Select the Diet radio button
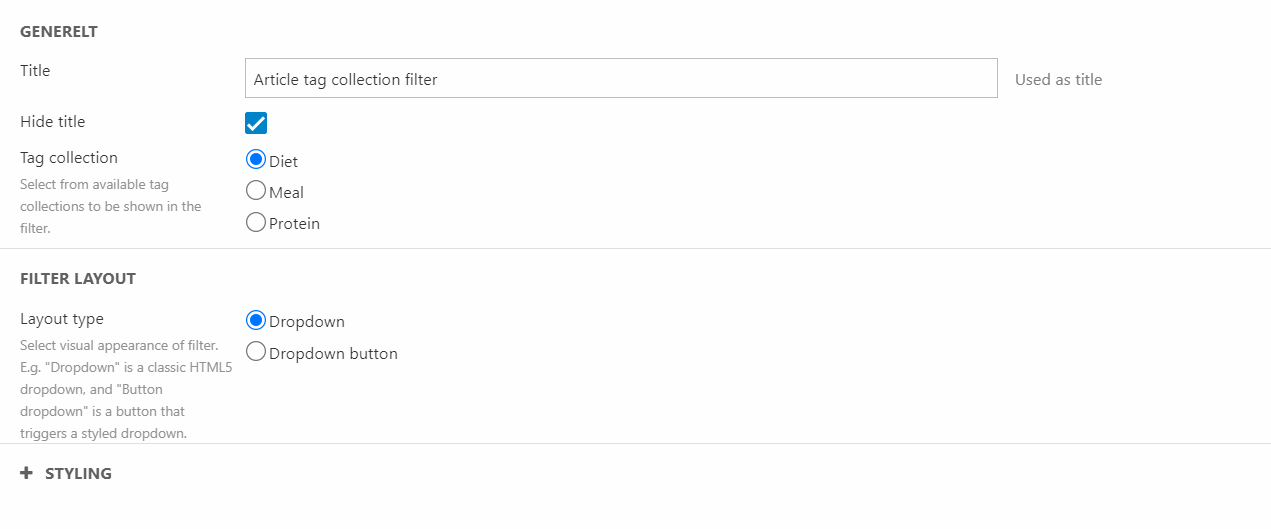This screenshot has width=1271, height=529. [256, 160]
